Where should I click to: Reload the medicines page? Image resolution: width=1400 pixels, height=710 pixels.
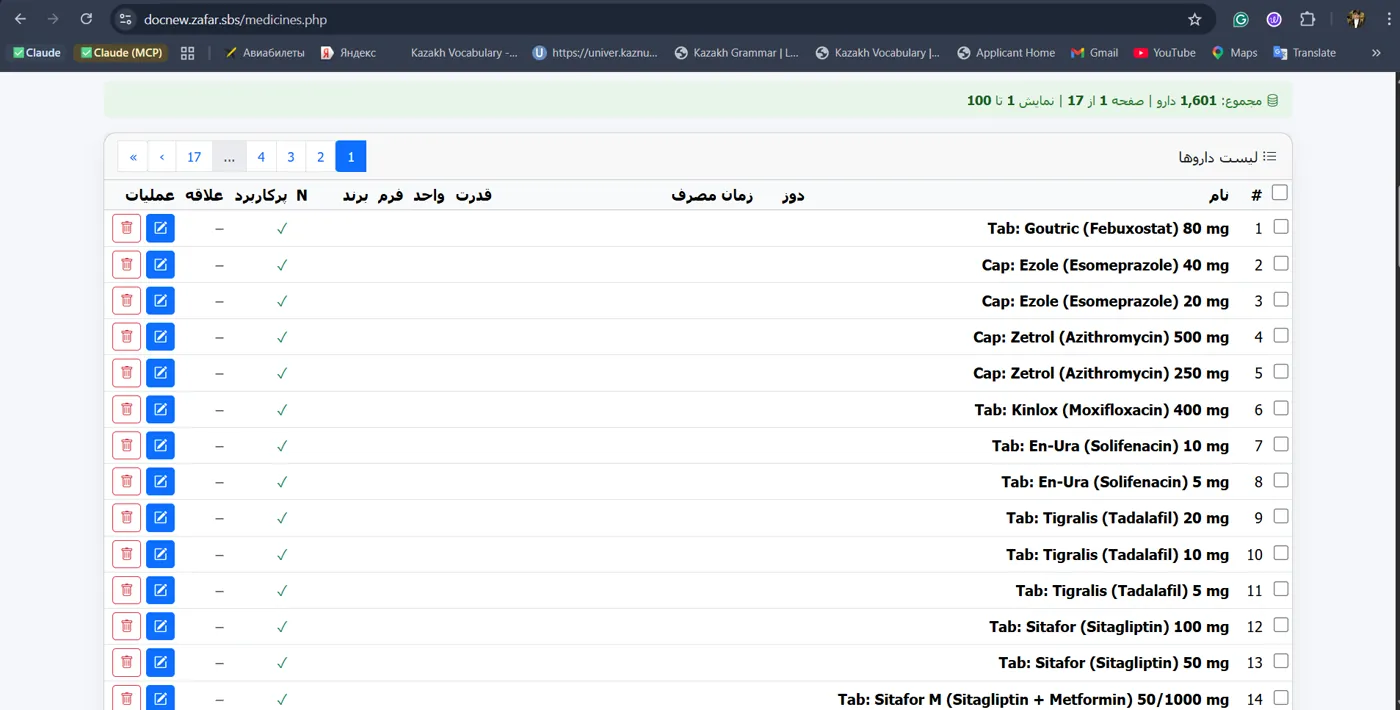coord(86,19)
